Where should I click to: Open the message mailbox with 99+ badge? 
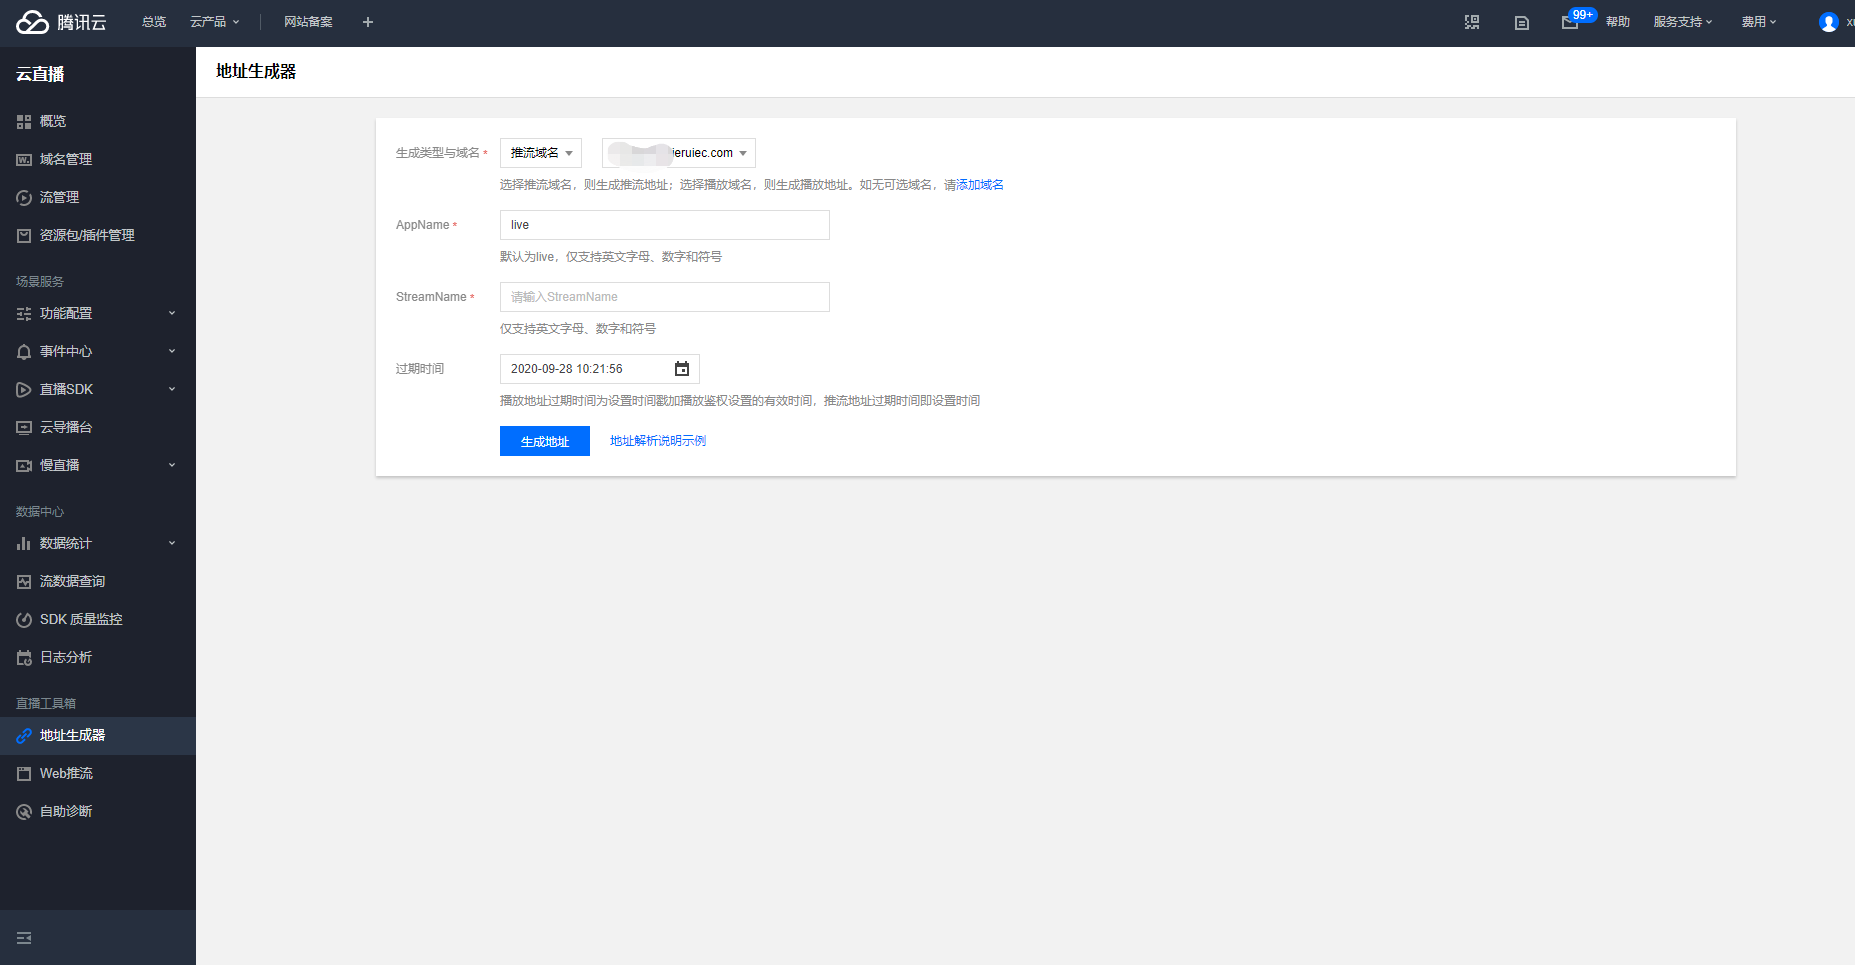[1571, 22]
